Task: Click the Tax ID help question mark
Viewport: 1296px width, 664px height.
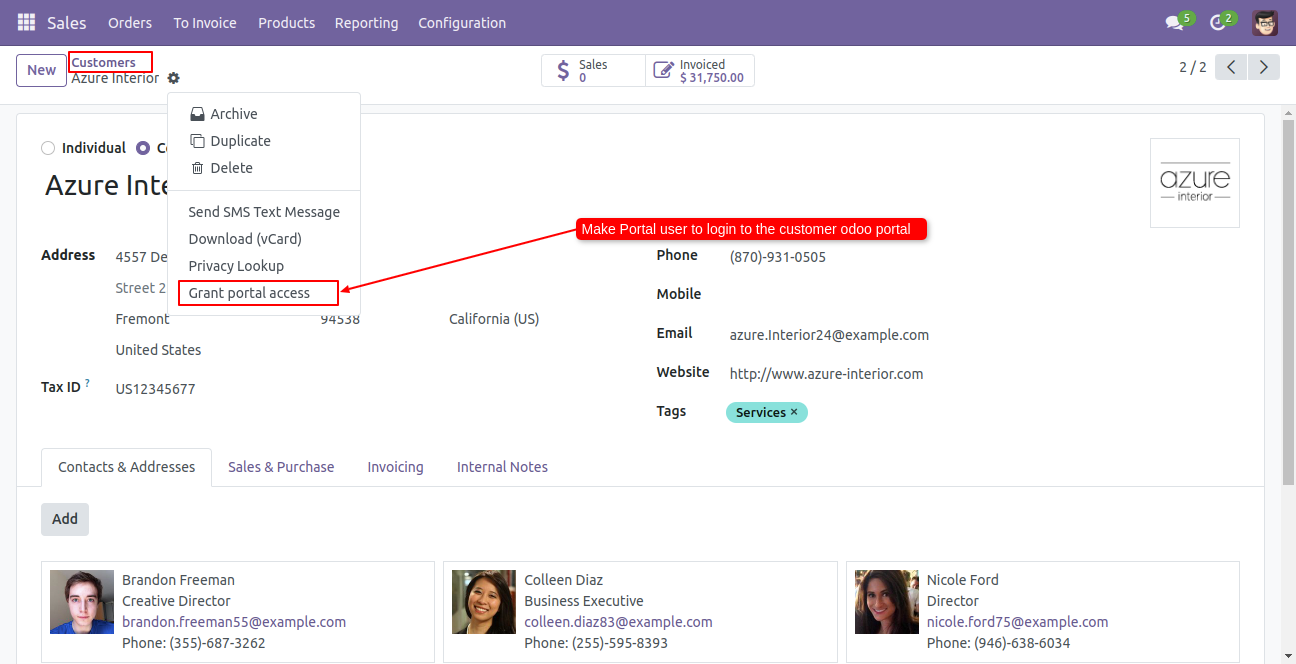Action: click(87, 383)
